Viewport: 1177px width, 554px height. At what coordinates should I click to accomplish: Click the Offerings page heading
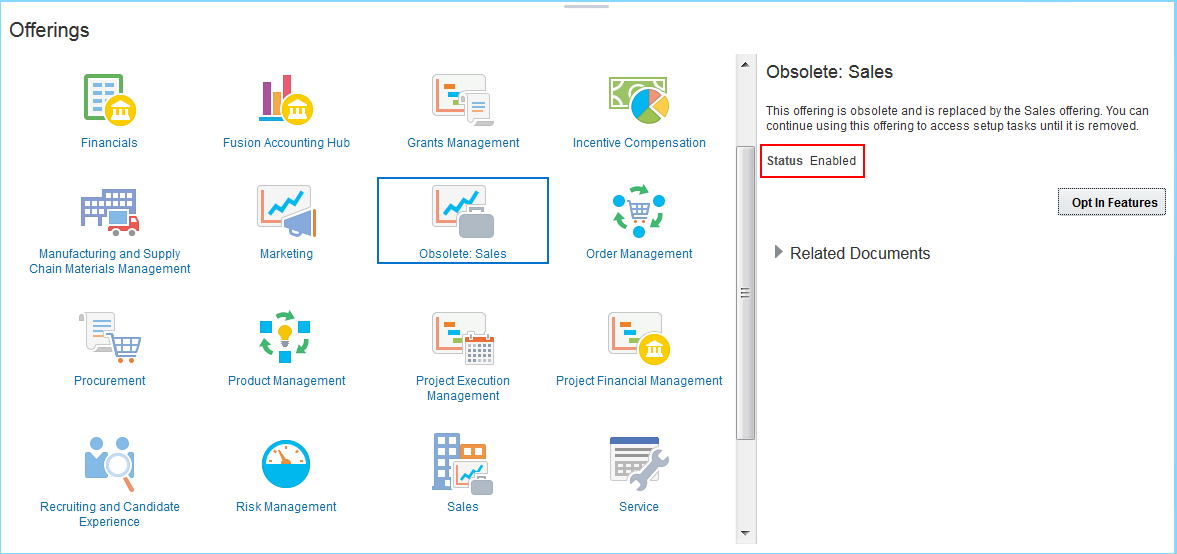pyautogui.click(x=50, y=30)
